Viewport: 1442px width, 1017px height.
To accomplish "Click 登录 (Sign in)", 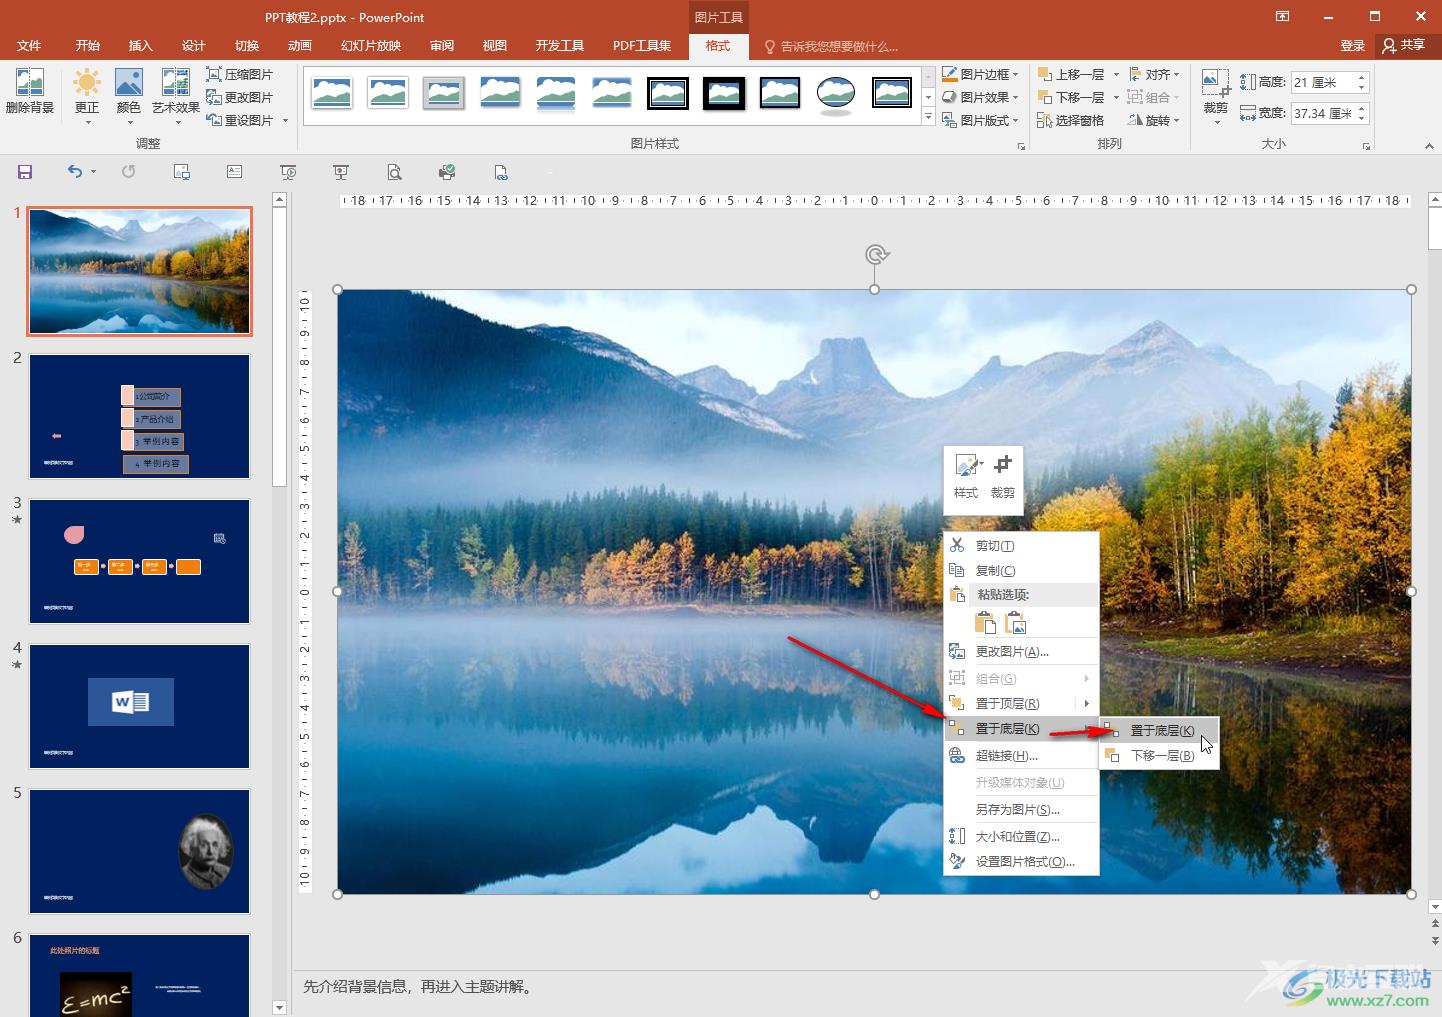I will point(1353,46).
